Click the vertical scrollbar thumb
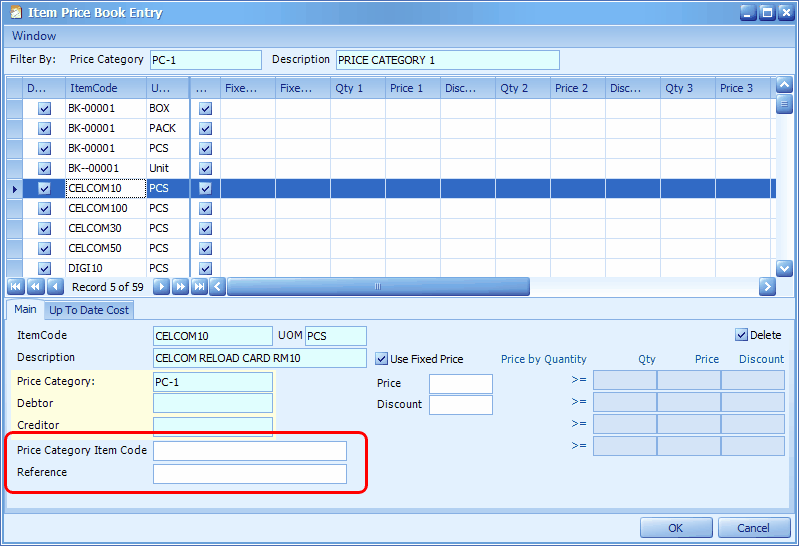Viewport: 799px width, 546px height. coord(784,104)
